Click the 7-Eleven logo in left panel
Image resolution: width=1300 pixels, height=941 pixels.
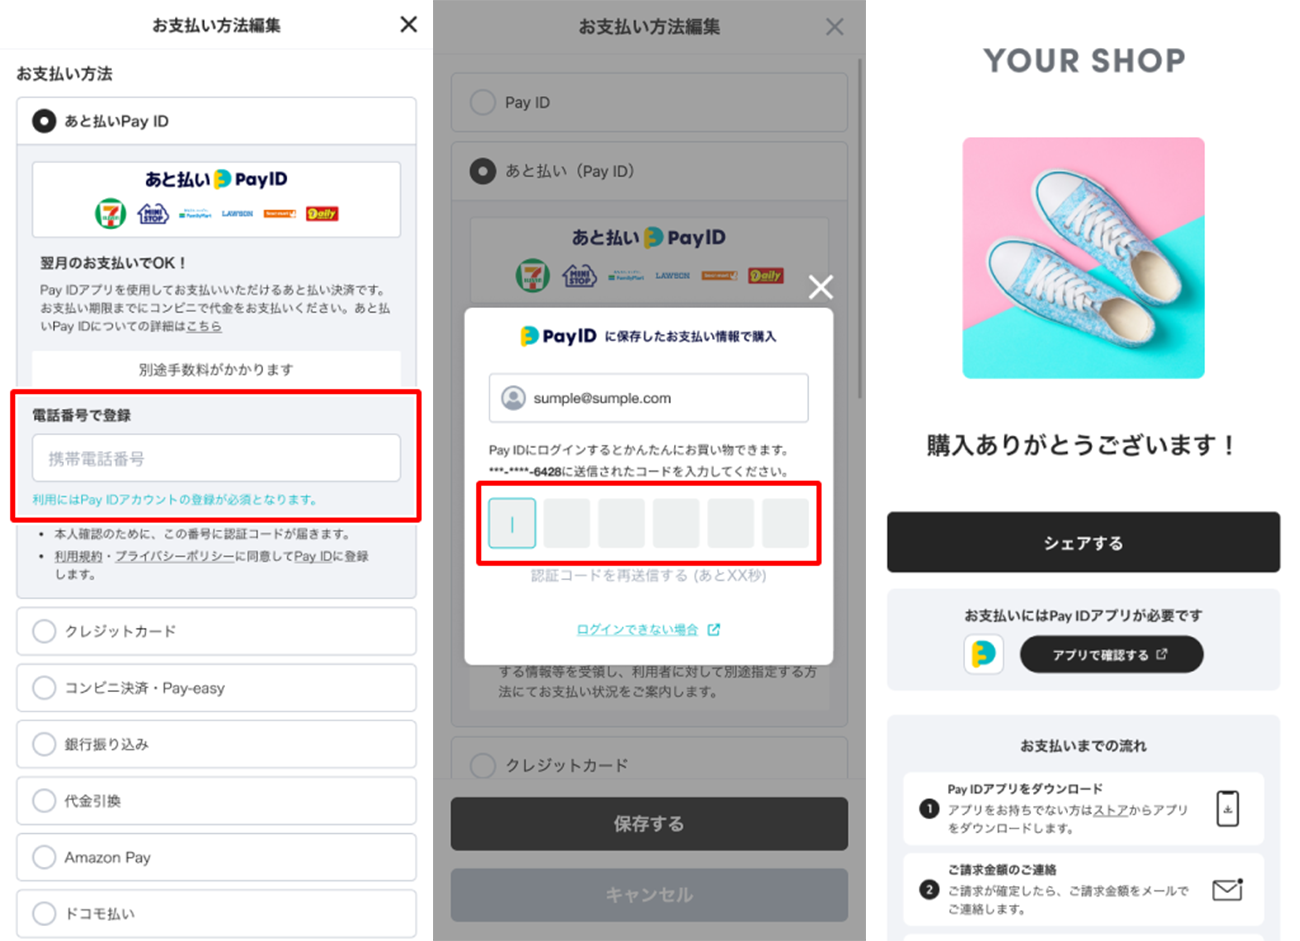pyautogui.click(x=110, y=213)
